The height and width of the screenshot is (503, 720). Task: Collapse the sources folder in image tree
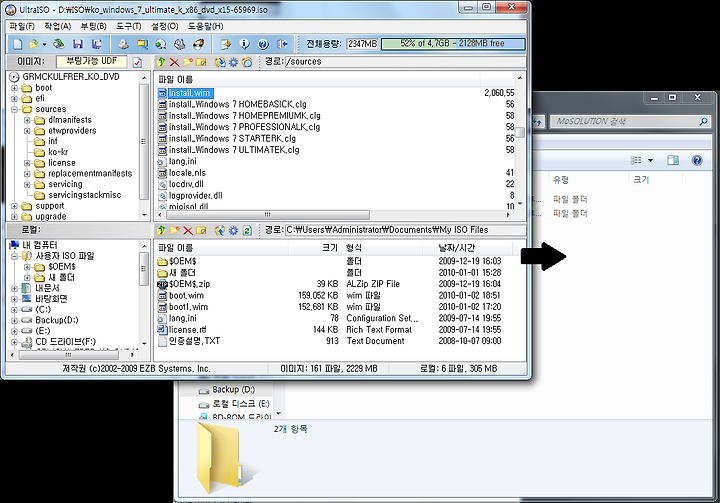[15, 109]
